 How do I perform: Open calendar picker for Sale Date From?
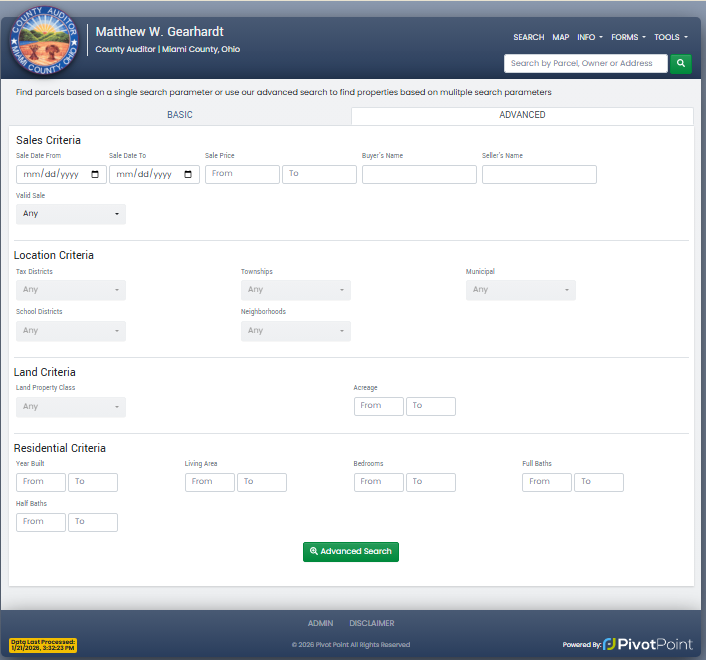95,174
